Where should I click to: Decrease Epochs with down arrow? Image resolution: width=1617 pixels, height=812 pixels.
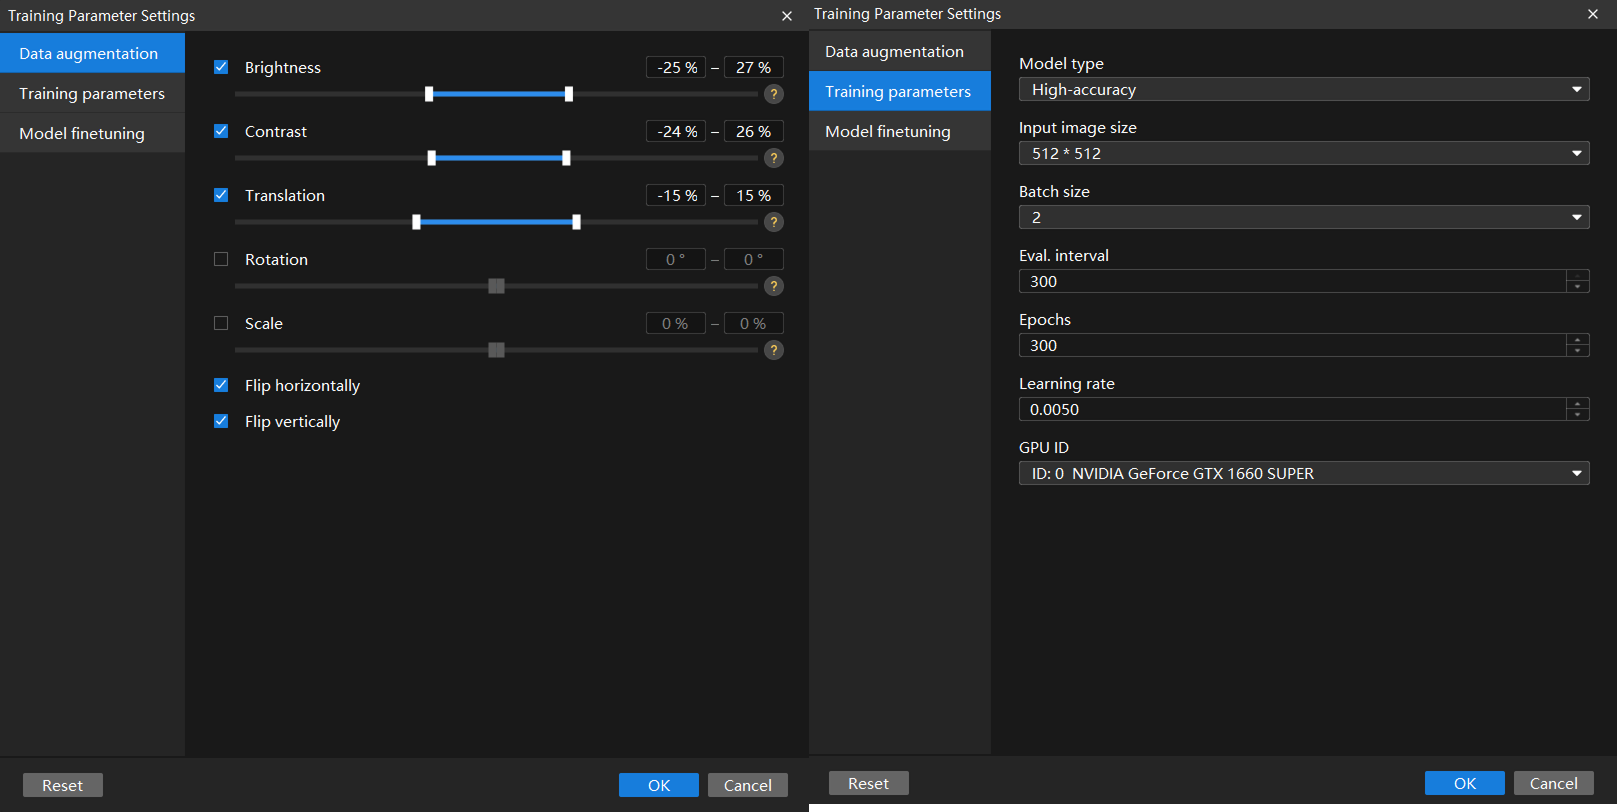click(1578, 351)
